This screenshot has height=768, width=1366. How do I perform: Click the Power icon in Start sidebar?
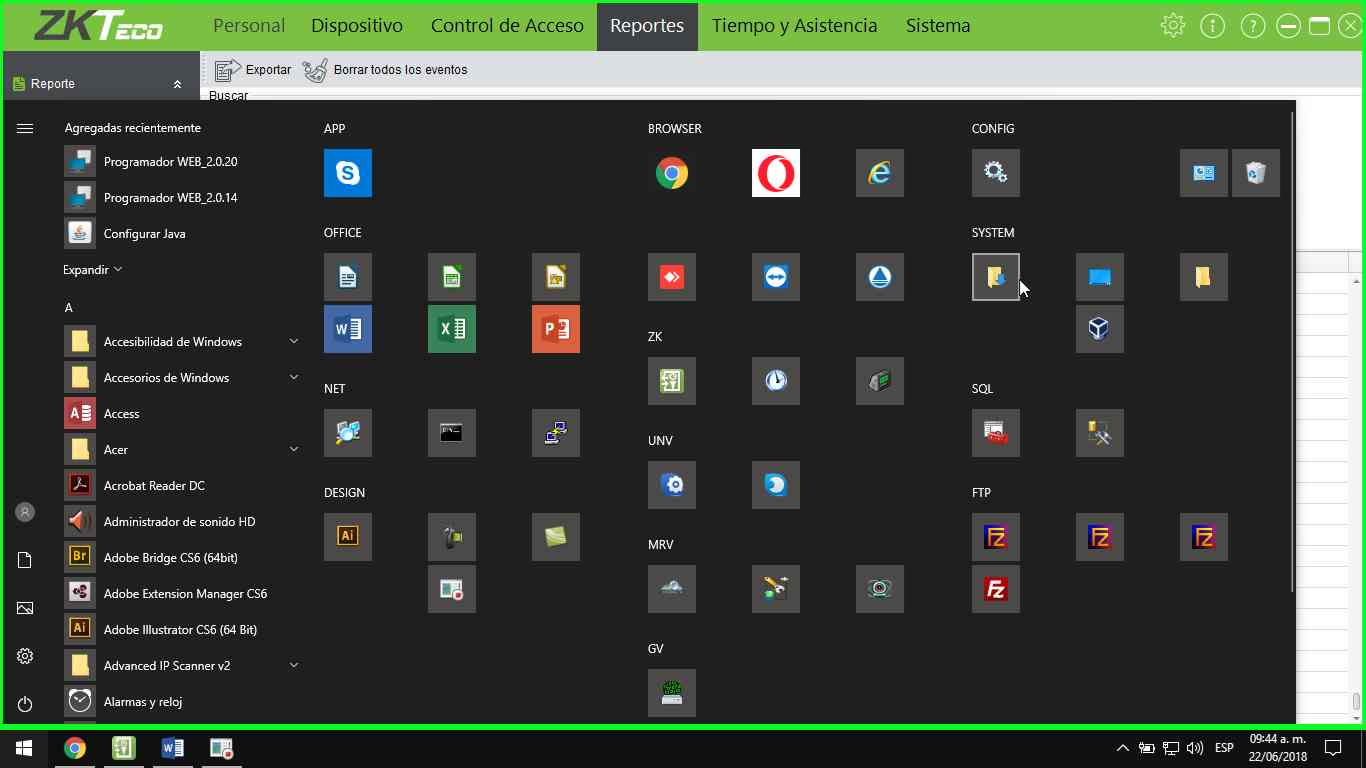tap(25, 704)
